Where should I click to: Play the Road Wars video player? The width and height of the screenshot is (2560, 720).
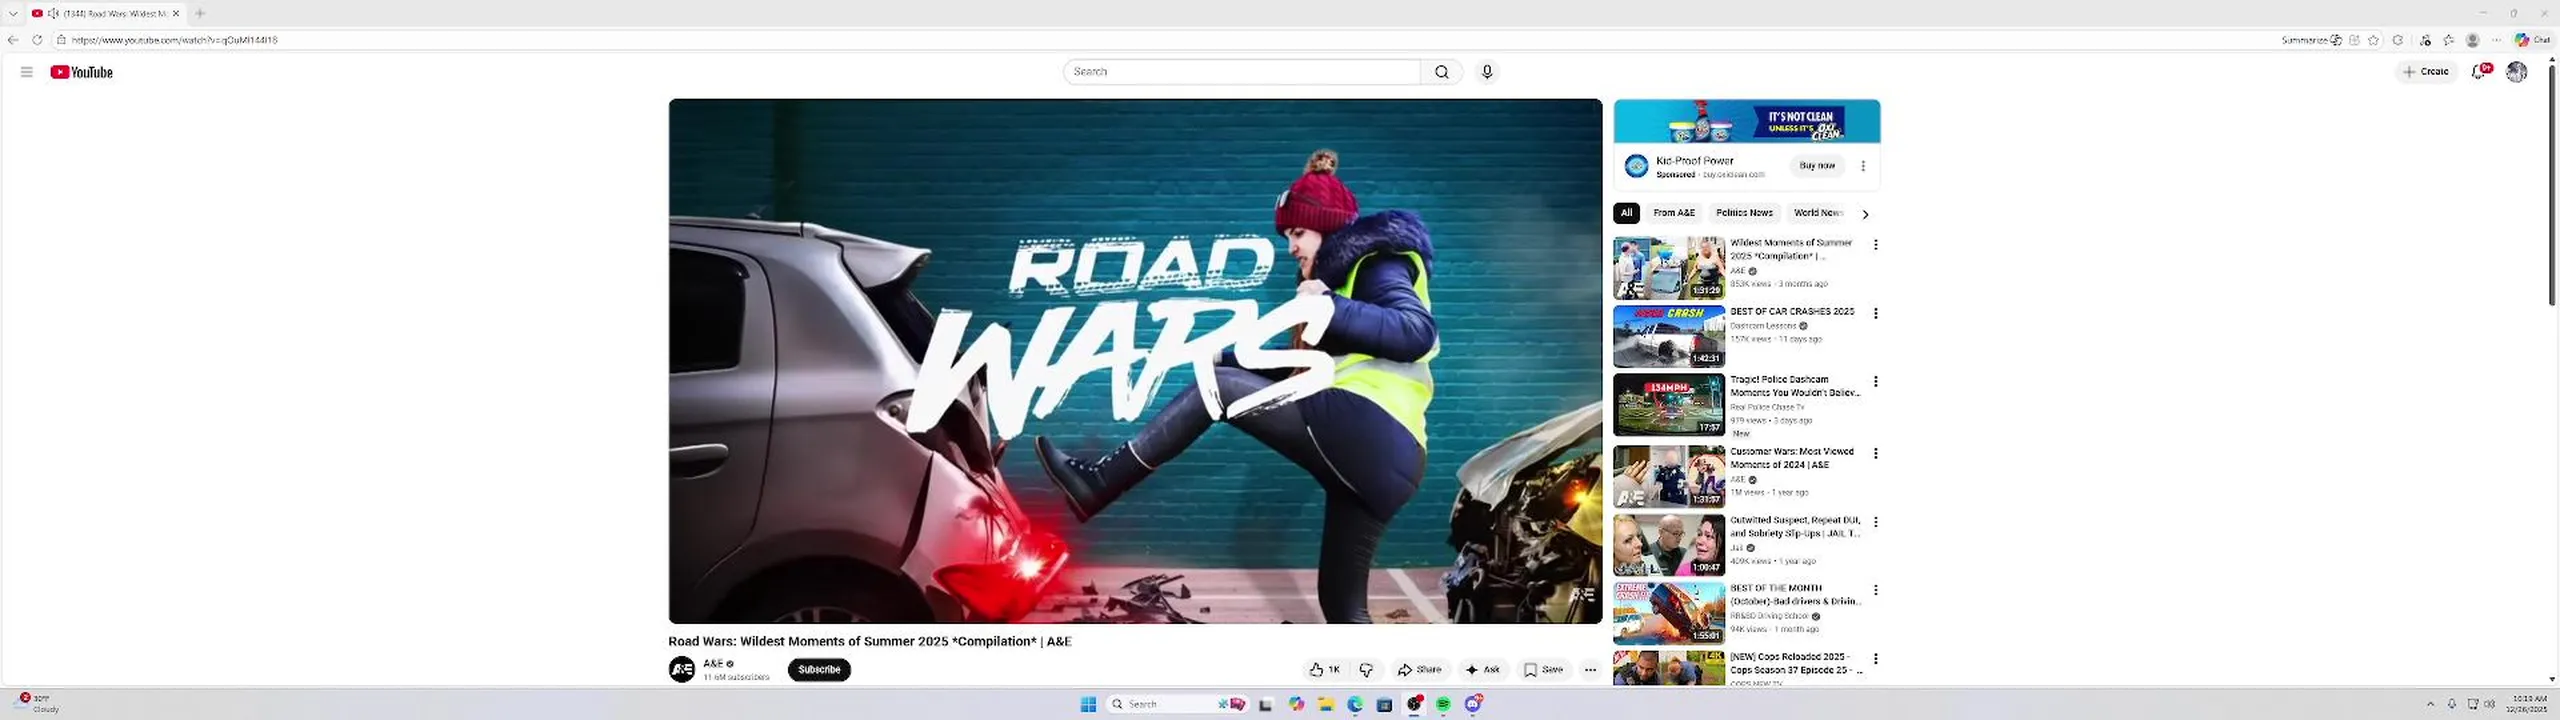(x=1135, y=361)
